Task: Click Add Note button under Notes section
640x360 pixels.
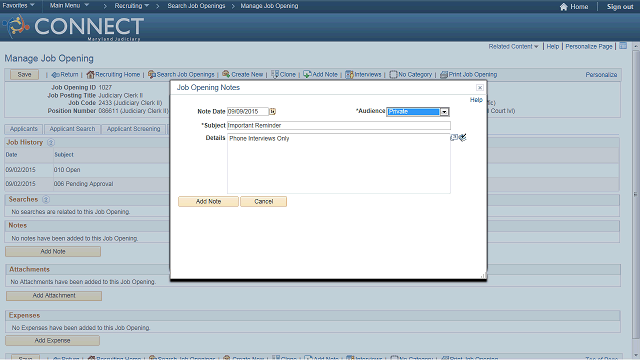Action: coord(53,251)
